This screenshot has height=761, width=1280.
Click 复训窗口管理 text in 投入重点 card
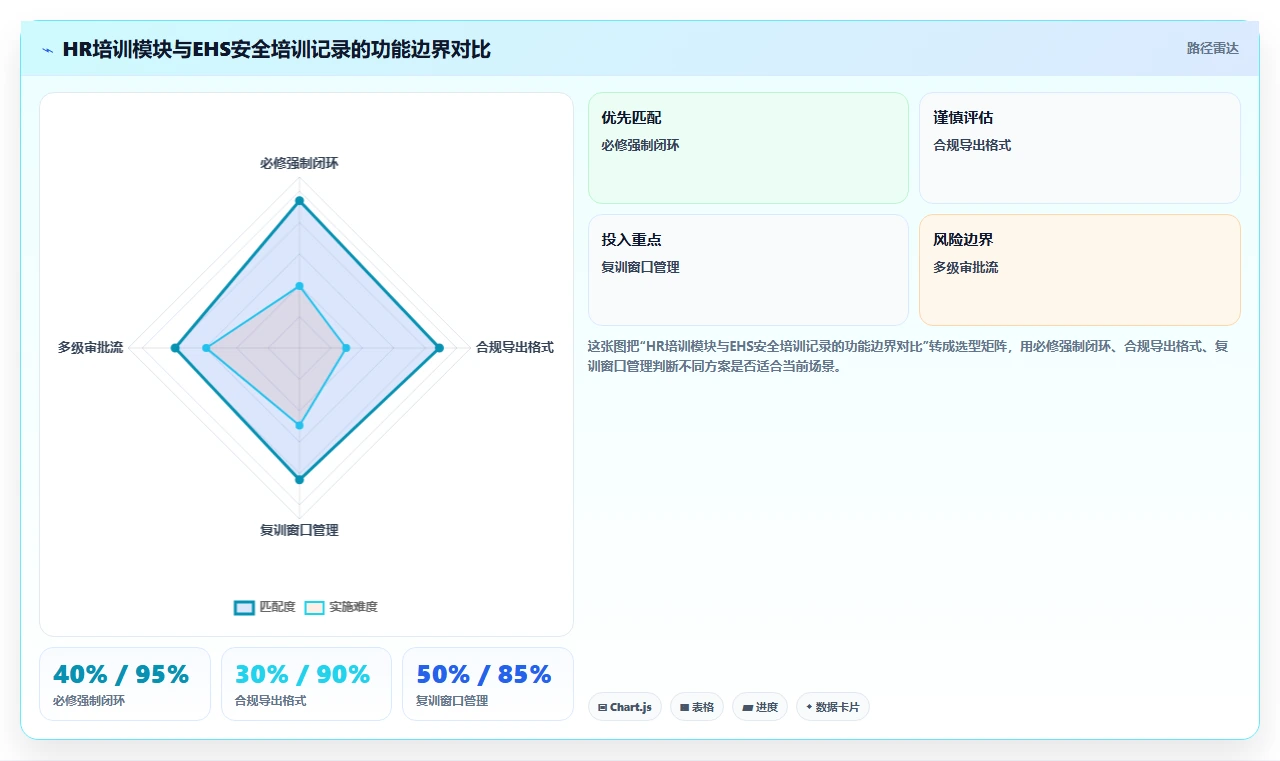[x=640, y=267]
